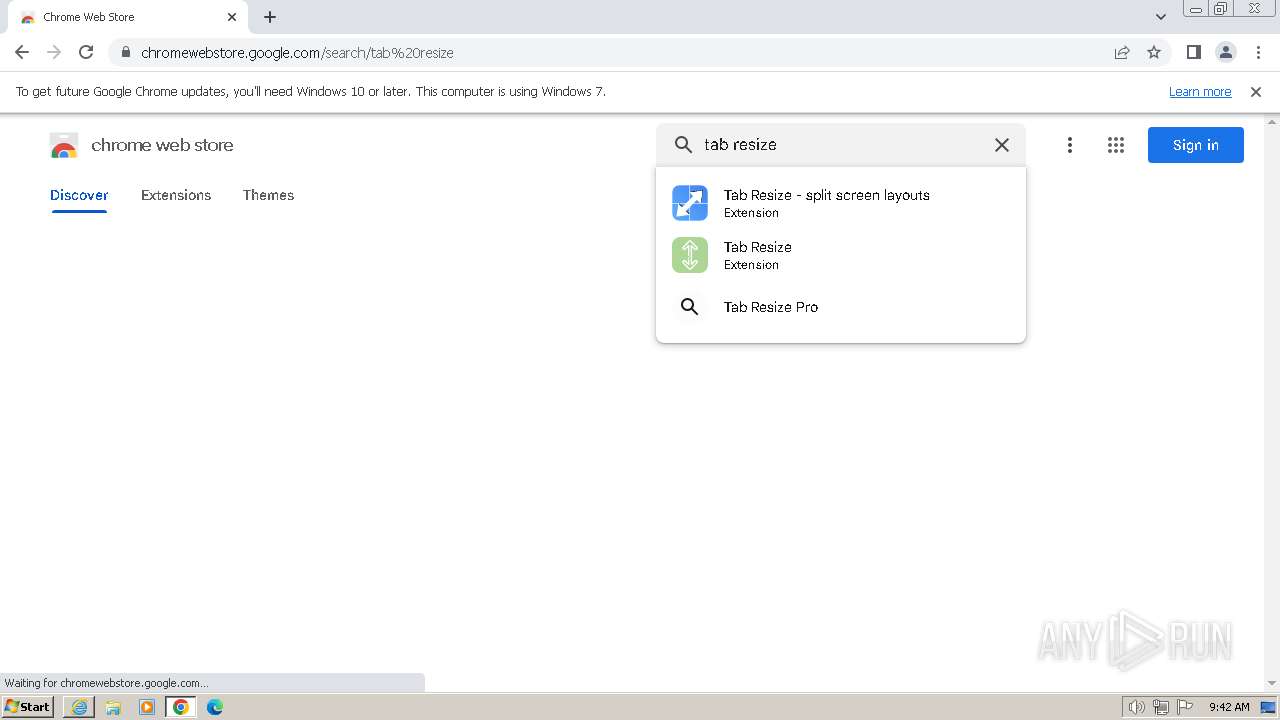
Task: Open the Google apps grid
Action: pos(1116,145)
